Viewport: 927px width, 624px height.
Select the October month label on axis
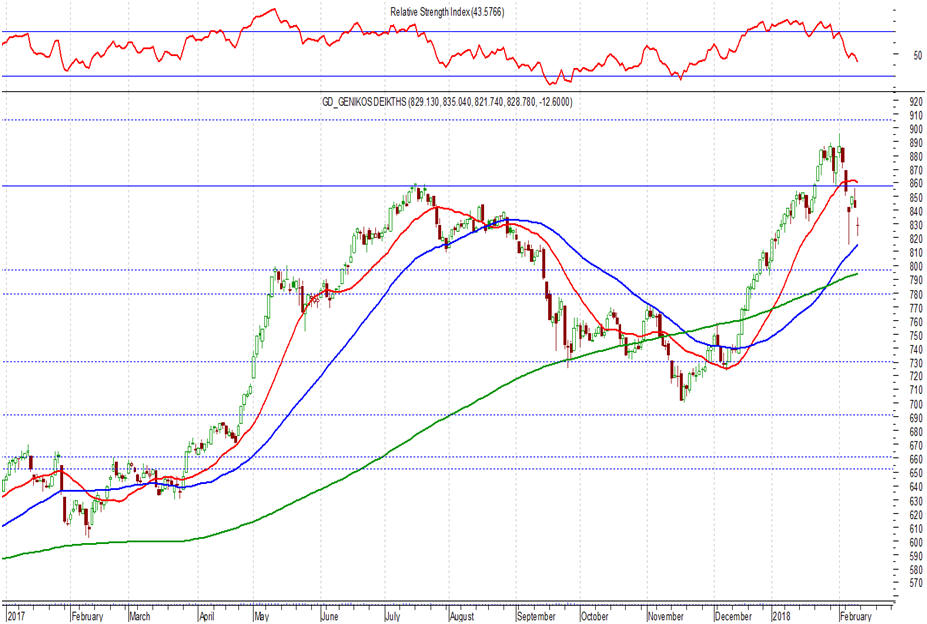tap(594, 616)
